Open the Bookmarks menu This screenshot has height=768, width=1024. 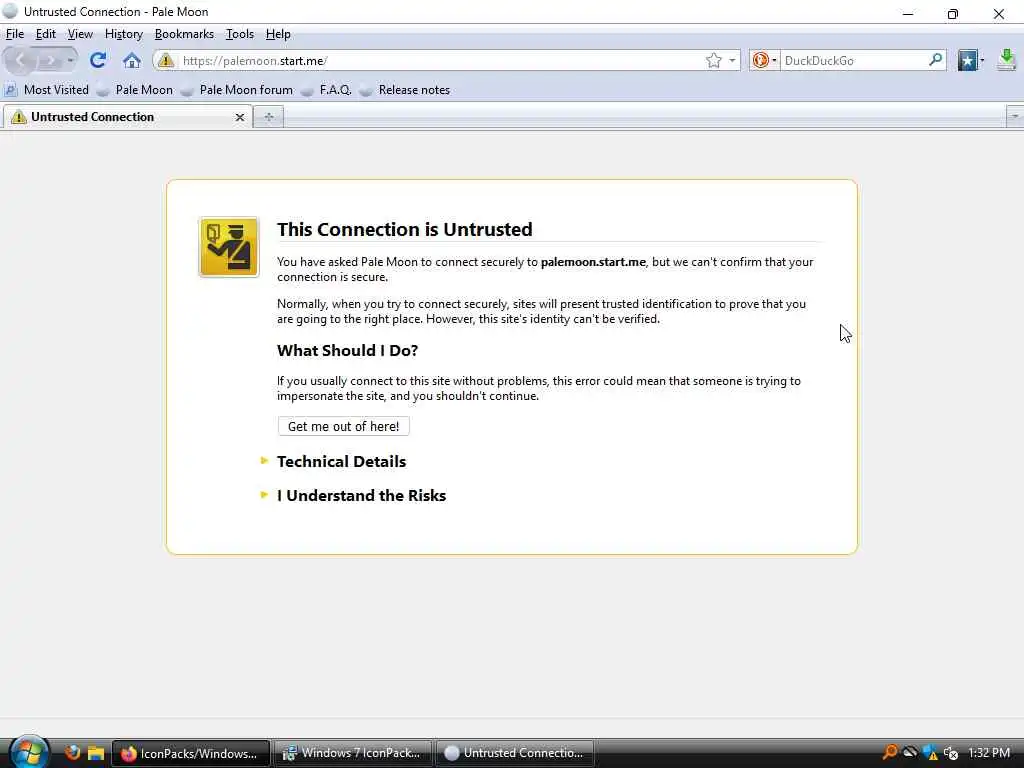pos(184,34)
